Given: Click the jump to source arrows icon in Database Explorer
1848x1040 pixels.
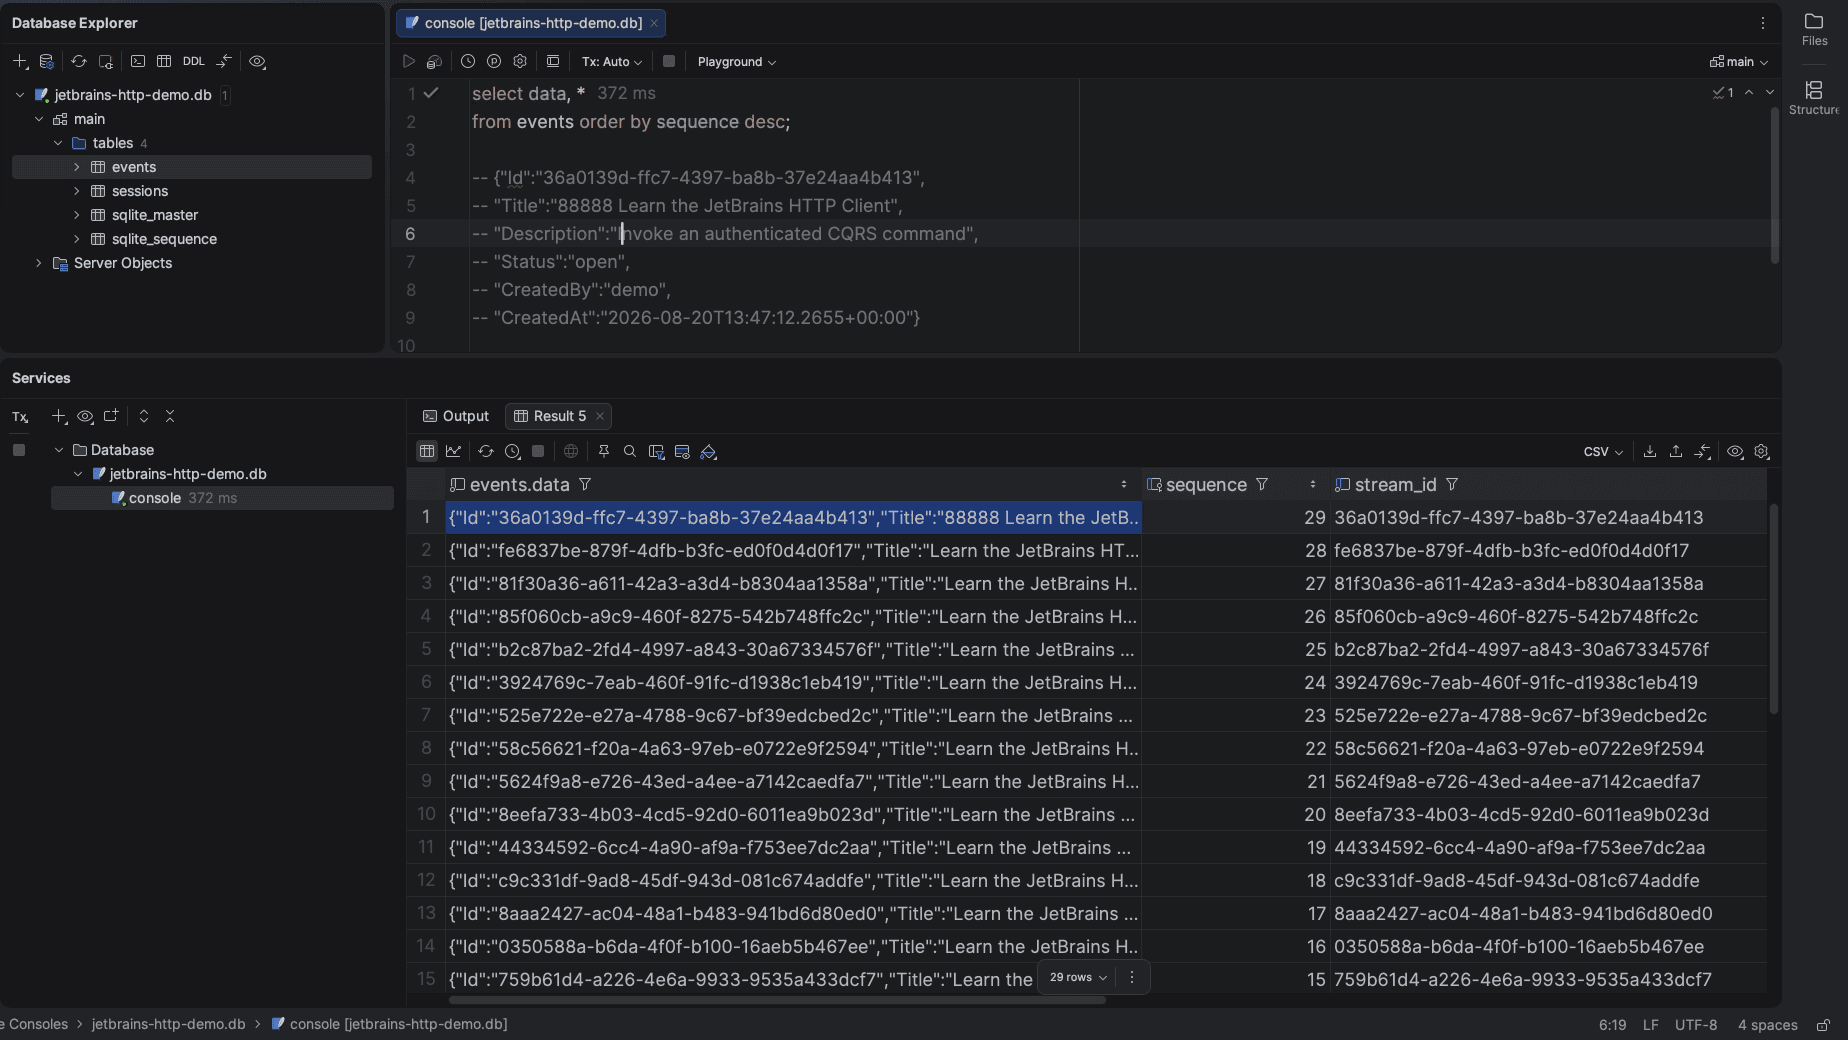Looking at the screenshot, I should [224, 62].
